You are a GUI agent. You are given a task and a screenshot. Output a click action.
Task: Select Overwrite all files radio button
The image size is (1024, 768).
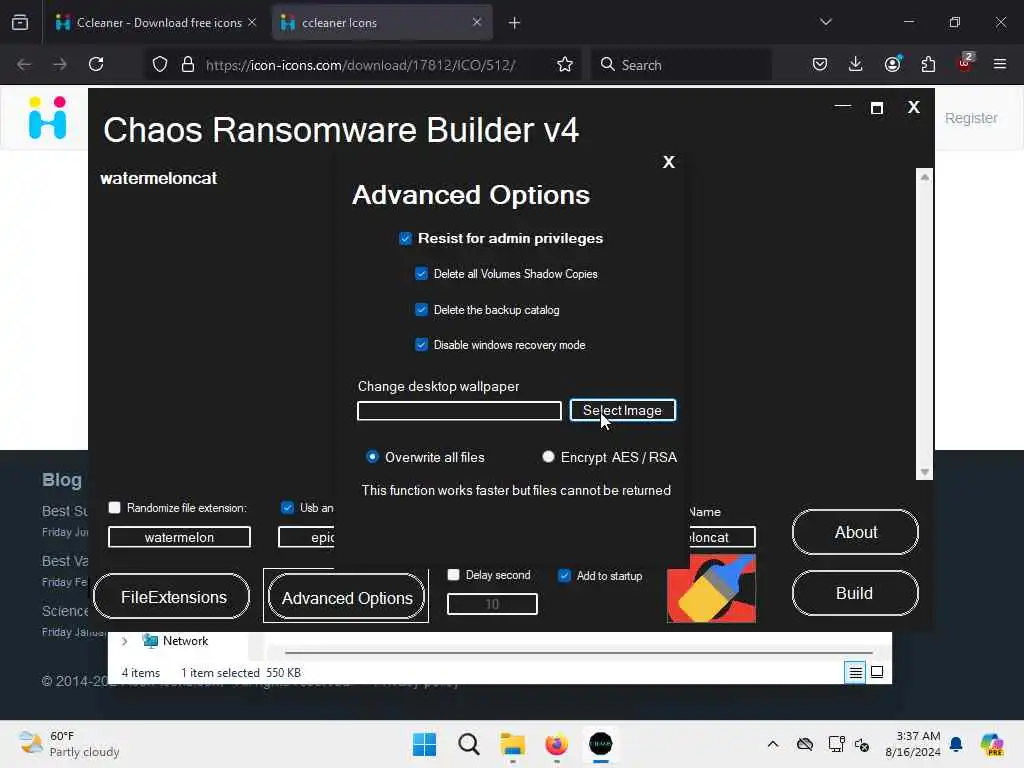(x=372, y=456)
